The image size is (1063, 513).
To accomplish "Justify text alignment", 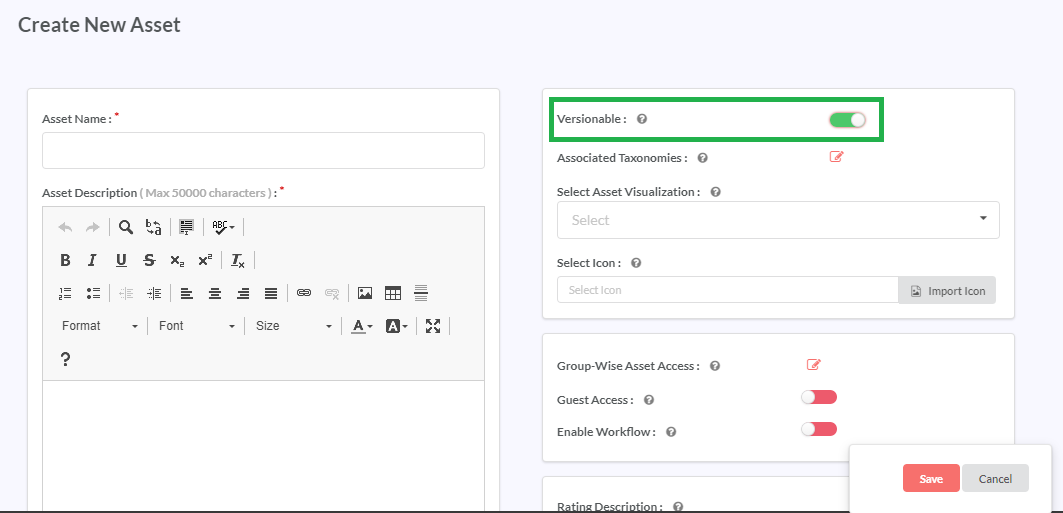I will [x=270, y=293].
